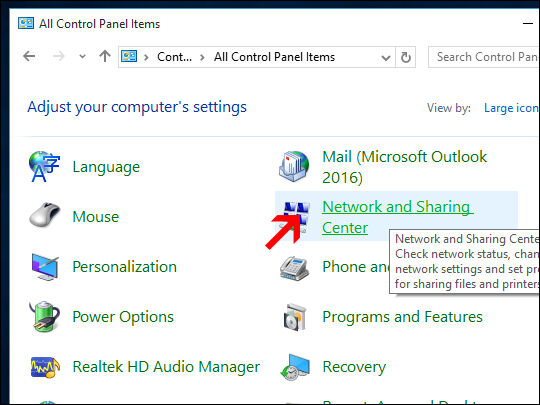Viewport: 540px width, 405px height.
Task: Go up one folder level
Action: pos(105,56)
